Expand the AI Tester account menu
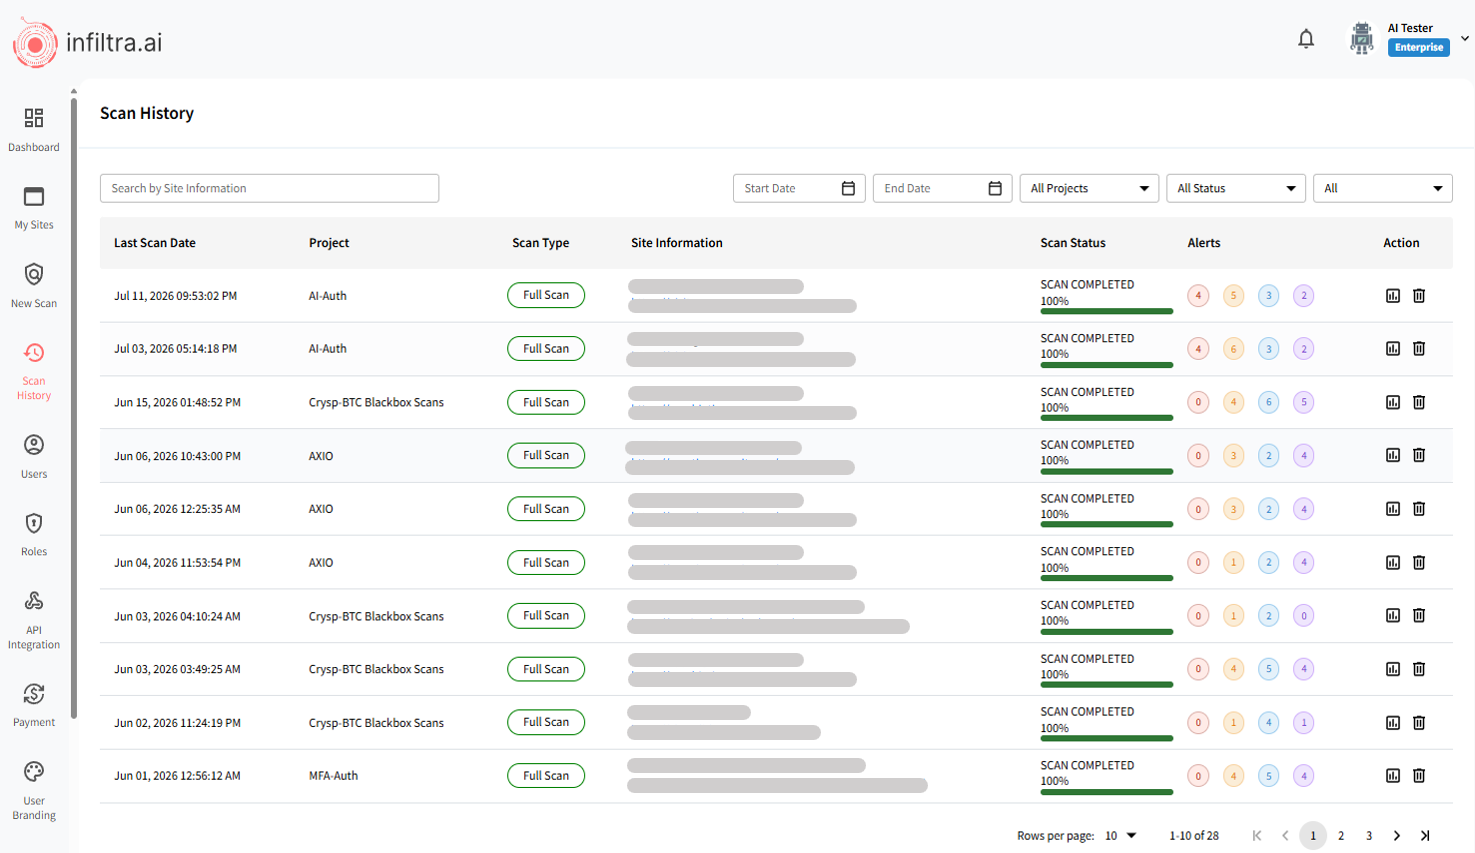This screenshot has width=1475, height=853. [x=1465, y=38]
